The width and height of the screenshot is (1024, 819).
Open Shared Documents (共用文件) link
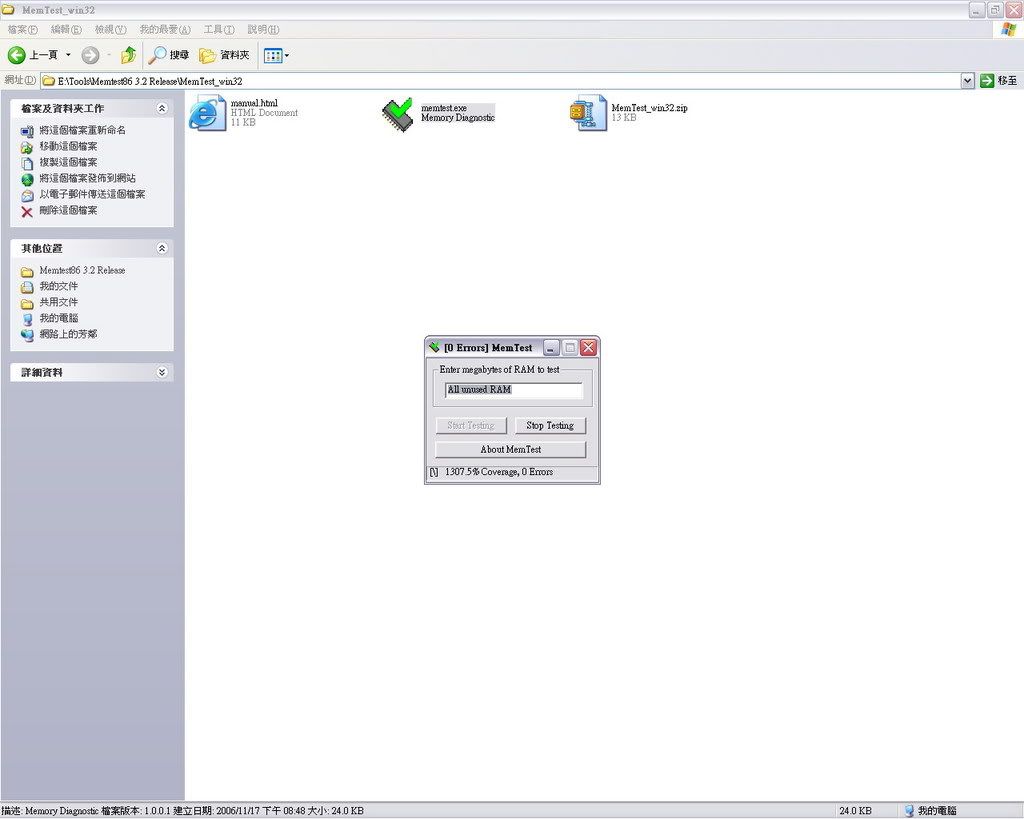58,302
